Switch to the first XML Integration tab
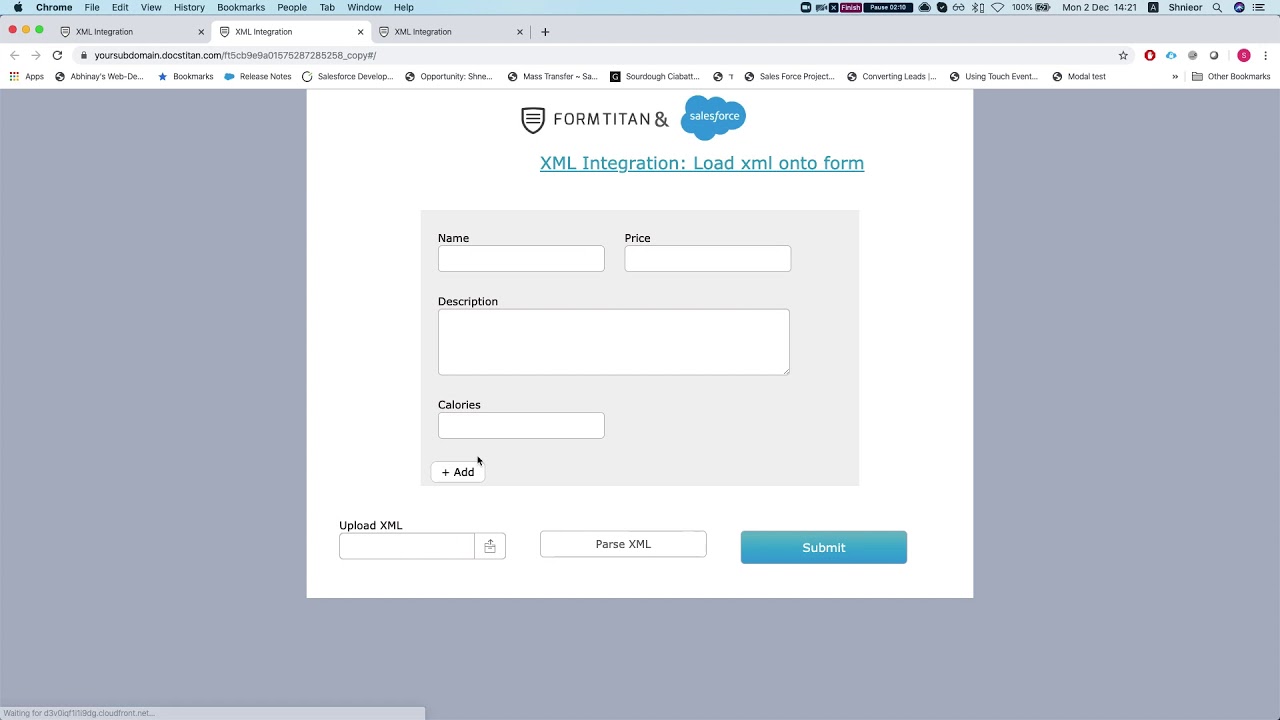1280x720 pixels. point(130,32)
